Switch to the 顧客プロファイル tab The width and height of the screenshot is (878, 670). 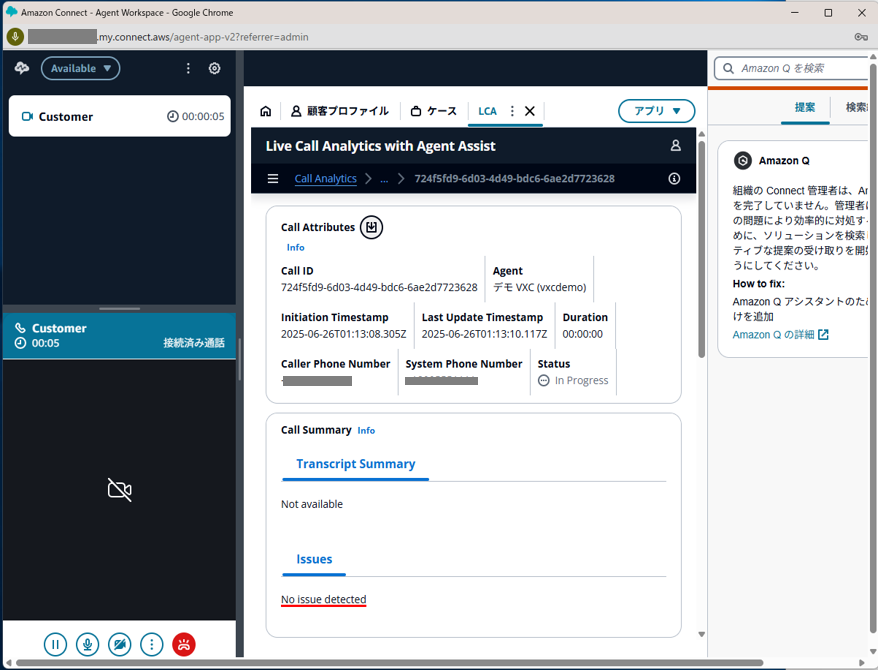pos(340,111)
